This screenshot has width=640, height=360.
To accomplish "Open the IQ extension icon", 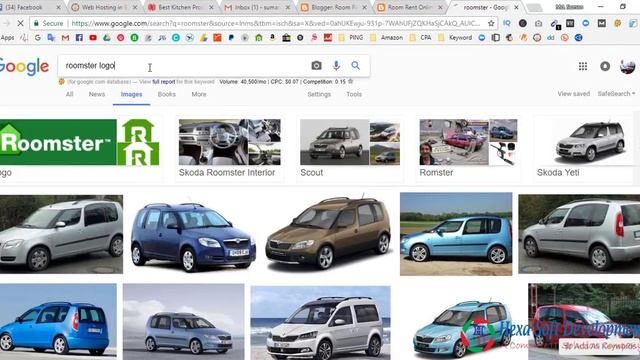I will click(x=507, y=24).
